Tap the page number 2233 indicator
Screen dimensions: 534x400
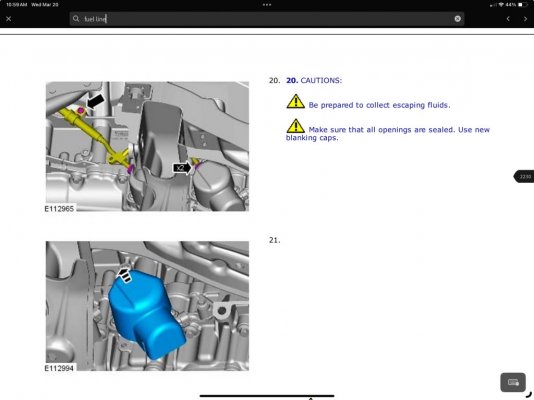click(x=524, y=176)
